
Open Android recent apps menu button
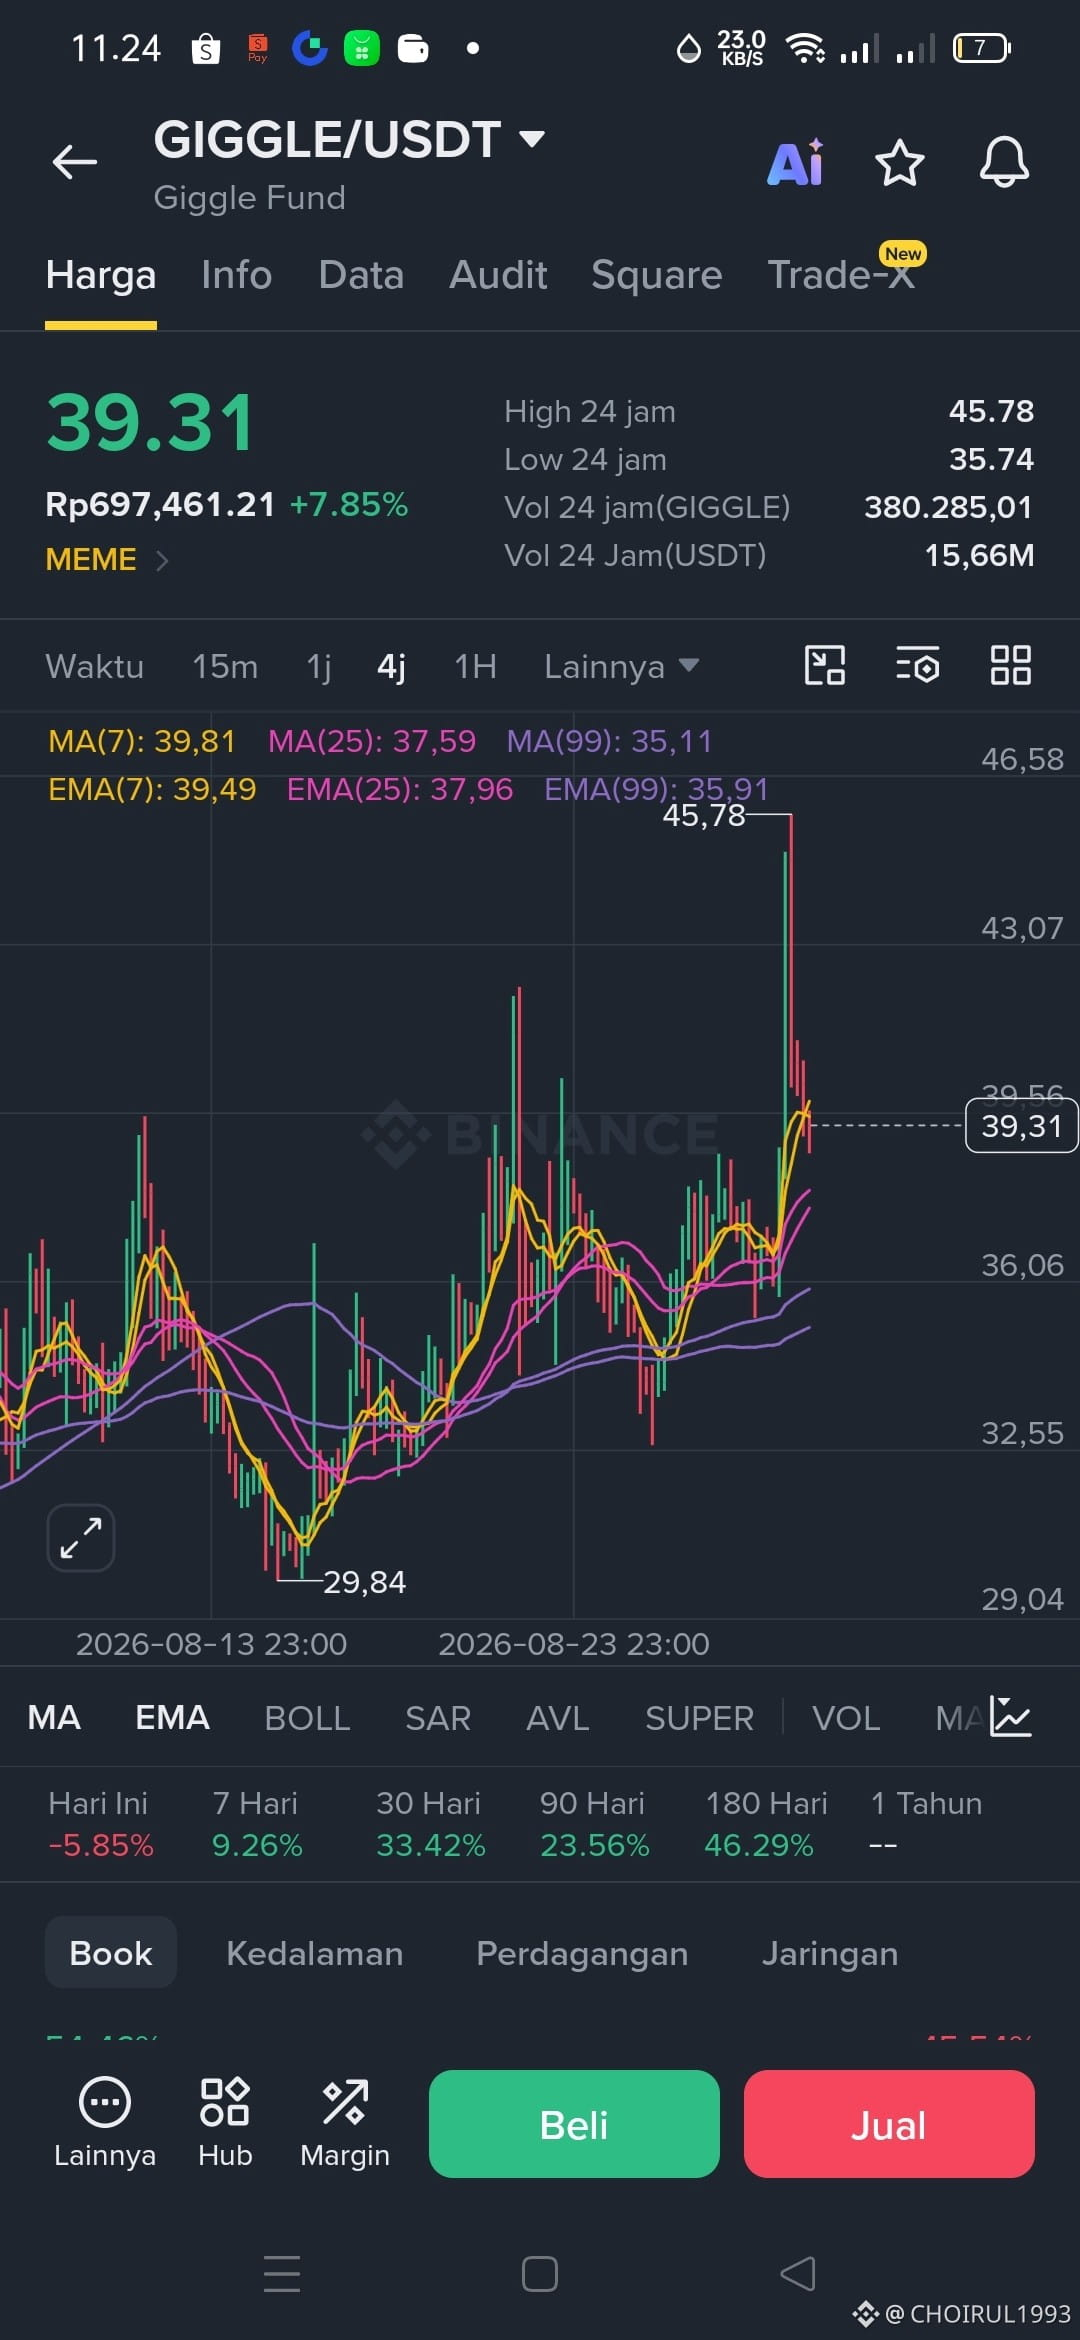tap(282, 2273)
